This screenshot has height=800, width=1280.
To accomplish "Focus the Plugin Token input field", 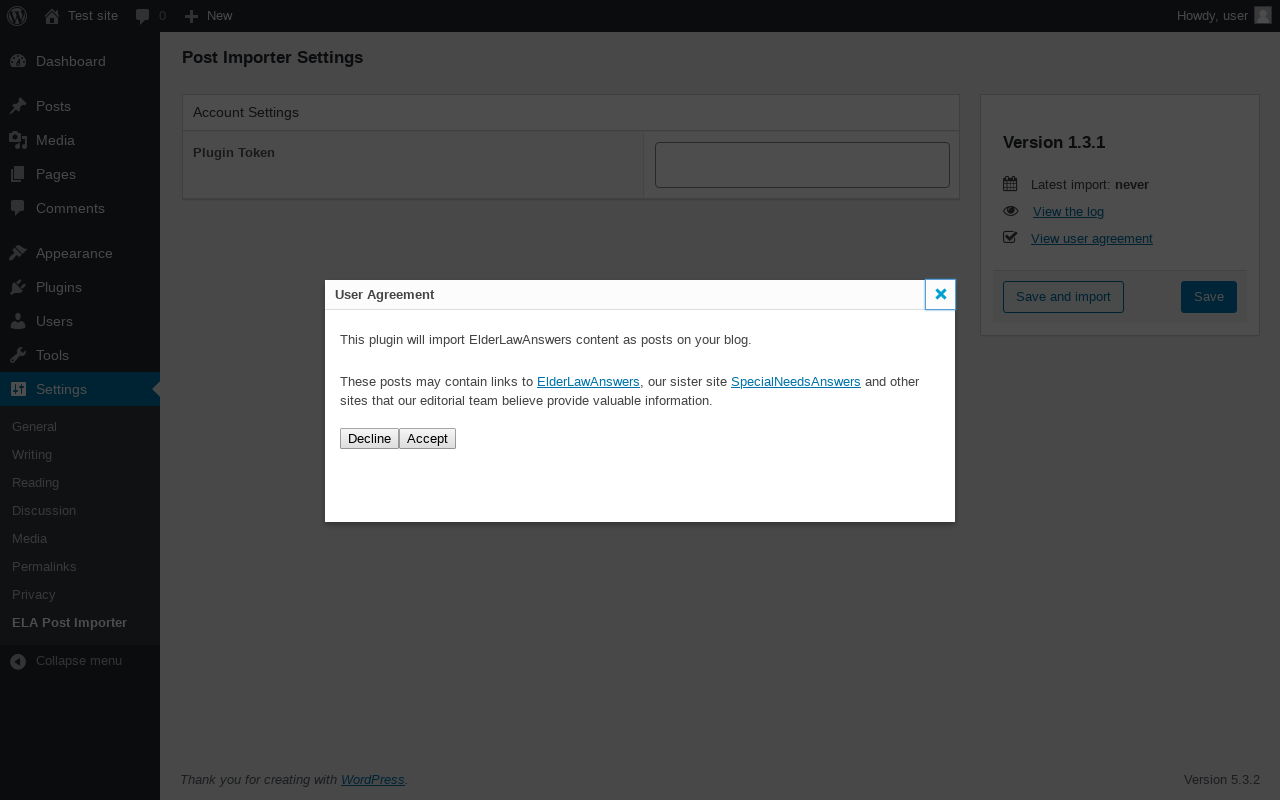I will click(x=802, y=165).
